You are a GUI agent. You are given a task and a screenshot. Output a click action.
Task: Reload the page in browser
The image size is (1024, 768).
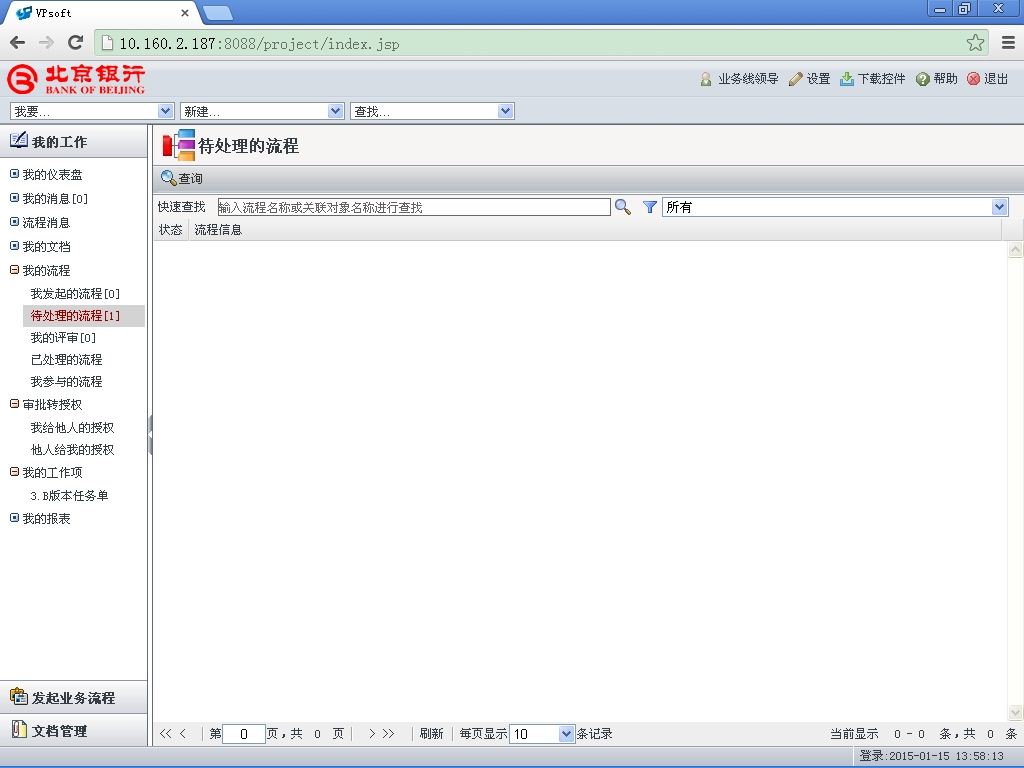(x=75, y=43)
